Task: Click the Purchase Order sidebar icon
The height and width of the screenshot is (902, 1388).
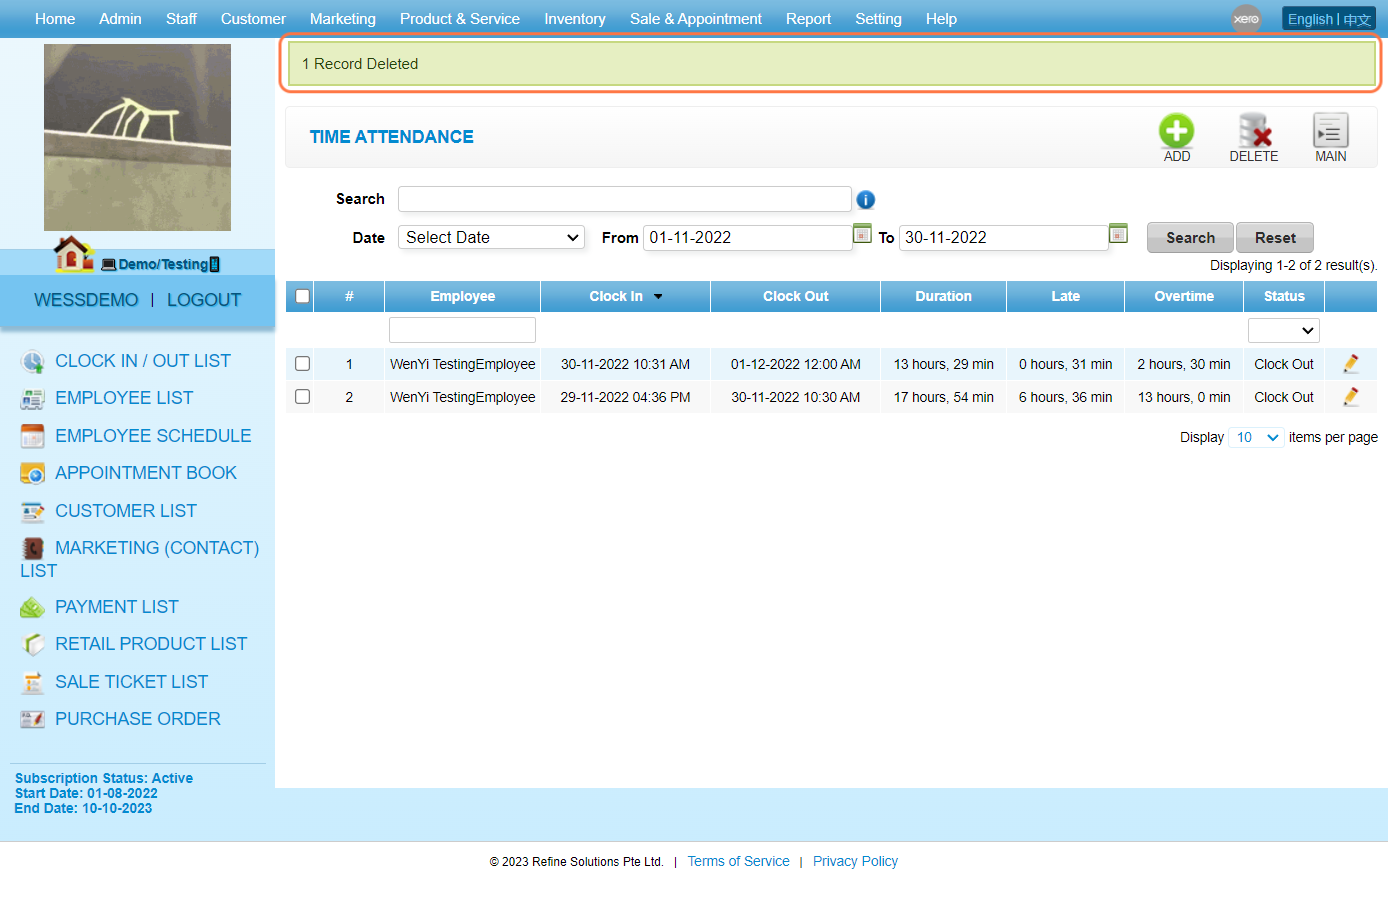Action: click(32, 720)
